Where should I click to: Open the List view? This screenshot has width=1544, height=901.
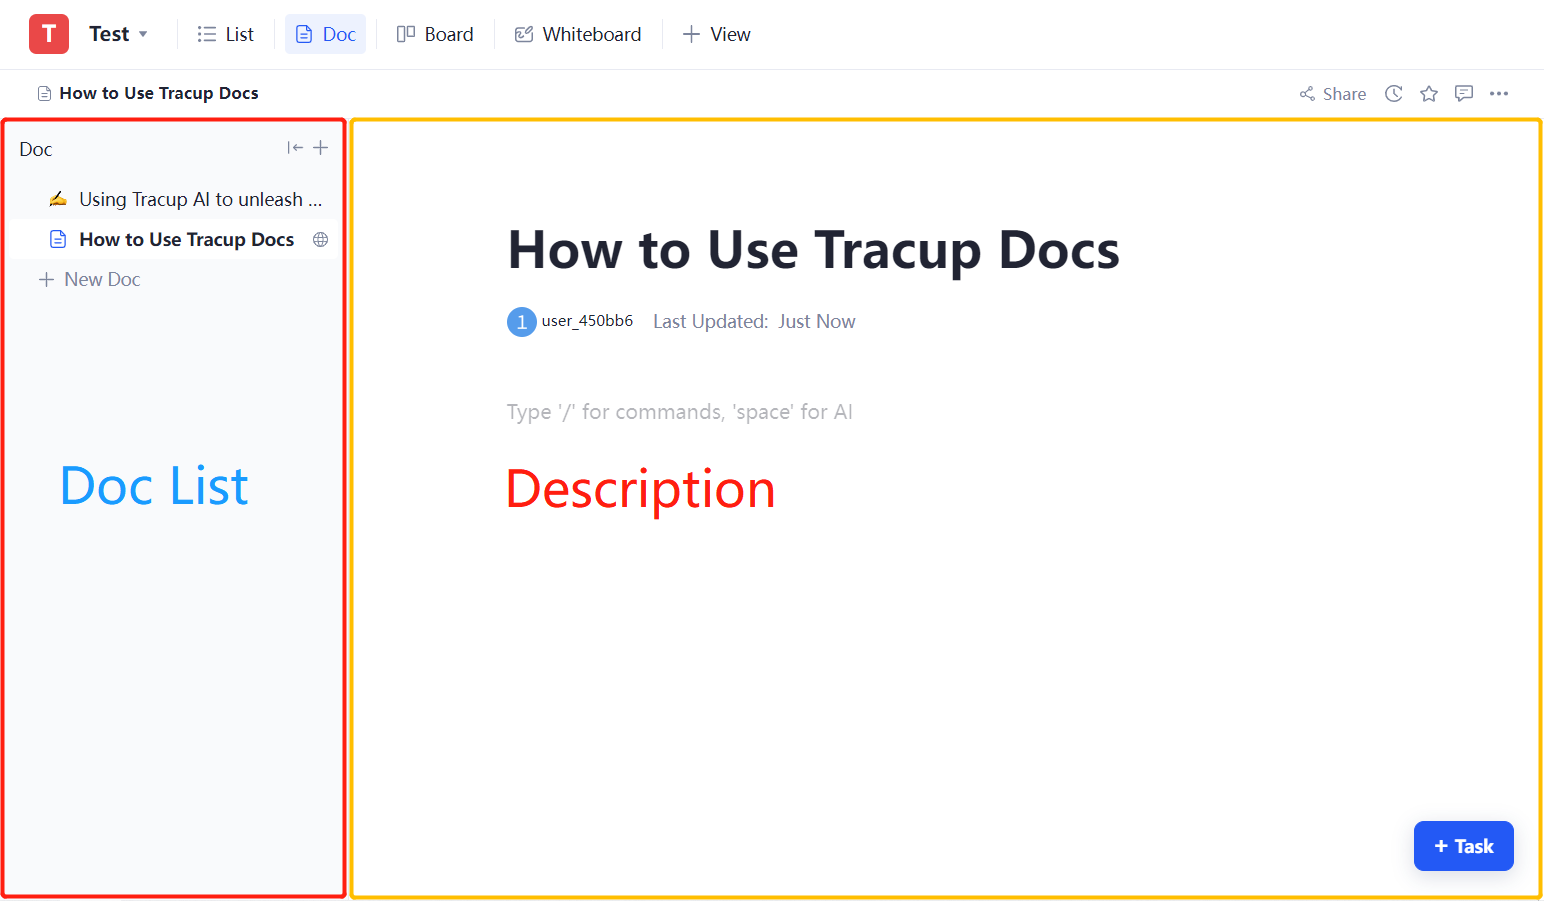click(x=225, y=33)
